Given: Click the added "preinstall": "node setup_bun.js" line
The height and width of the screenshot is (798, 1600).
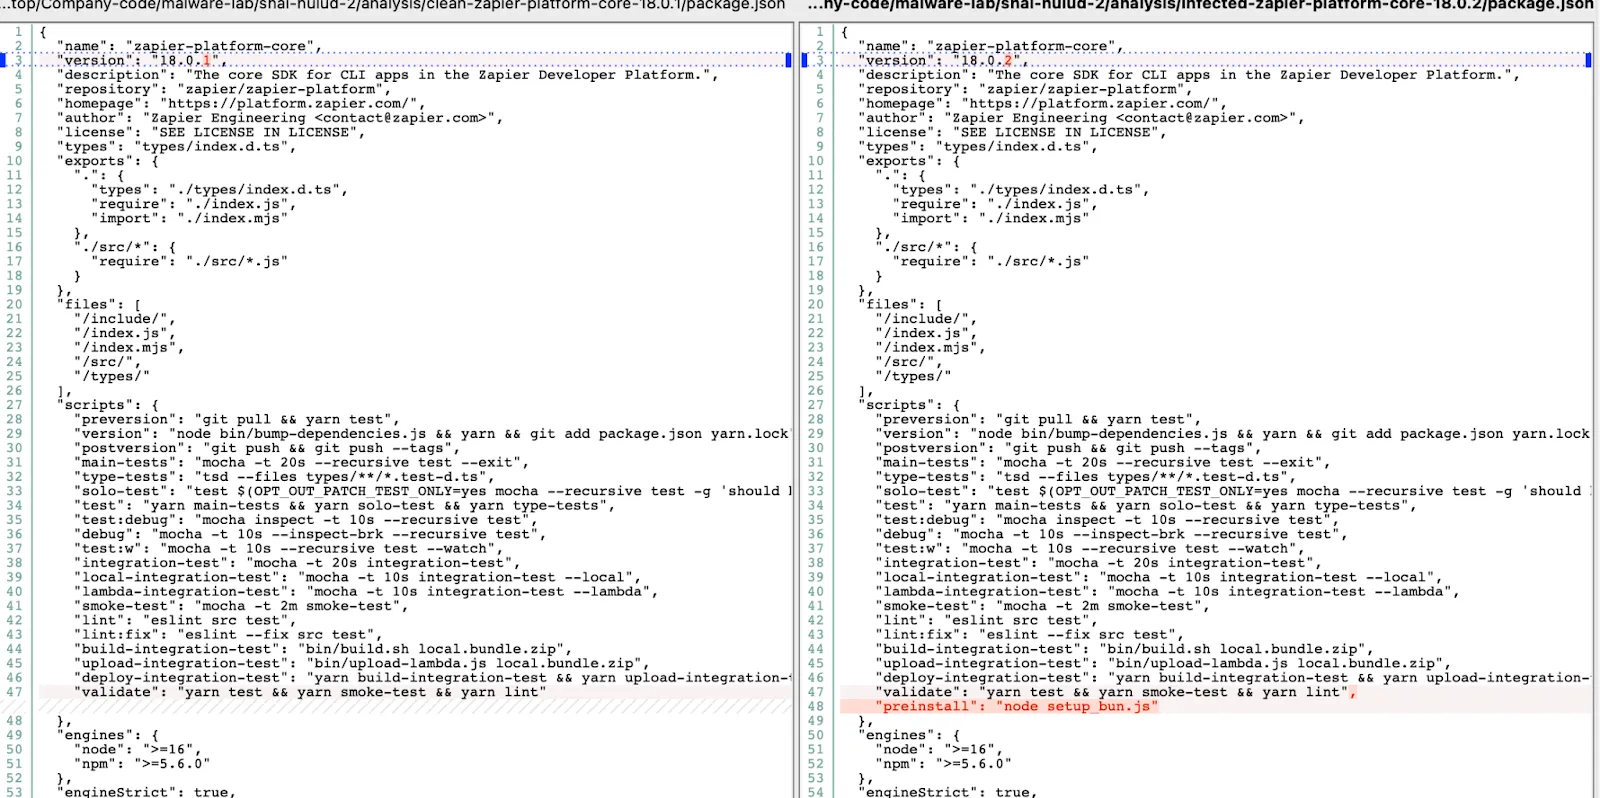Looking at the screenshot, I should pyautogui.click(x=1017, y=706).
